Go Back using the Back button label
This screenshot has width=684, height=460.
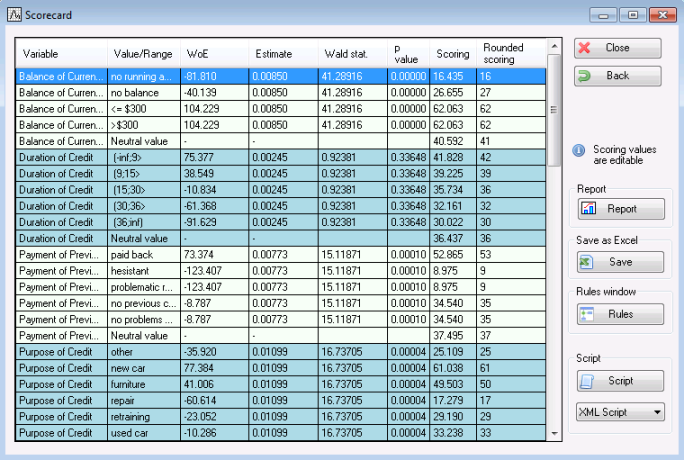coord(618,75)
